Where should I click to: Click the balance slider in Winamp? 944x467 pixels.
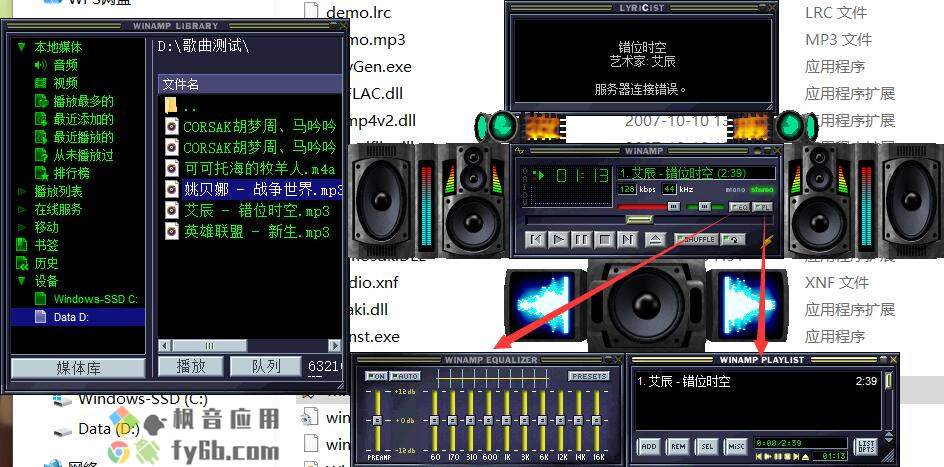[x=704, y=207]
